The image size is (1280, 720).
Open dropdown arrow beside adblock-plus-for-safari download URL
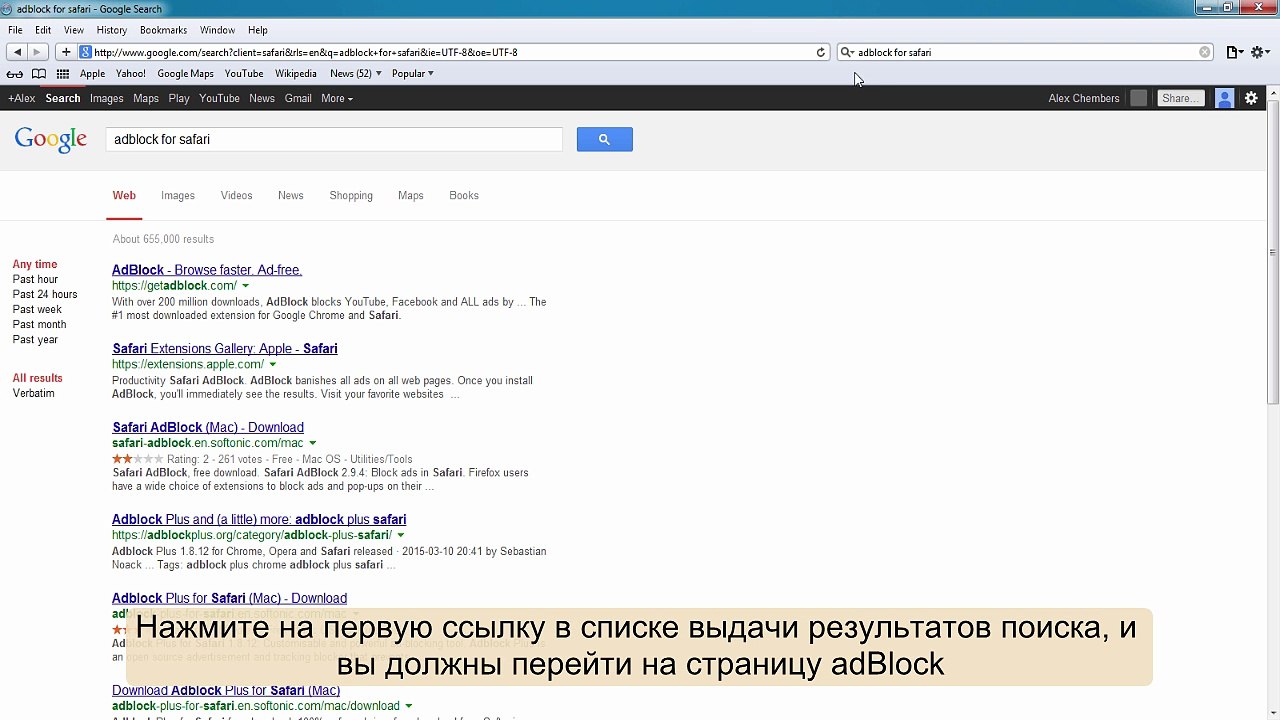pyautogui.click(x=409, y=706)
